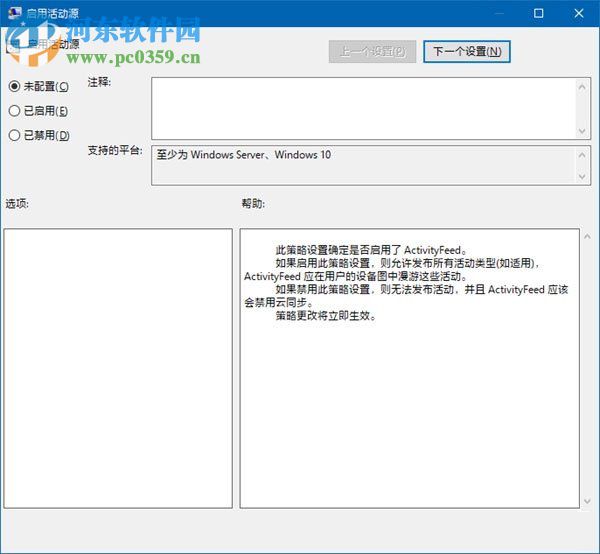Click the title bar policy icon
Screen dimensions: 600x554
pos(15,13)
